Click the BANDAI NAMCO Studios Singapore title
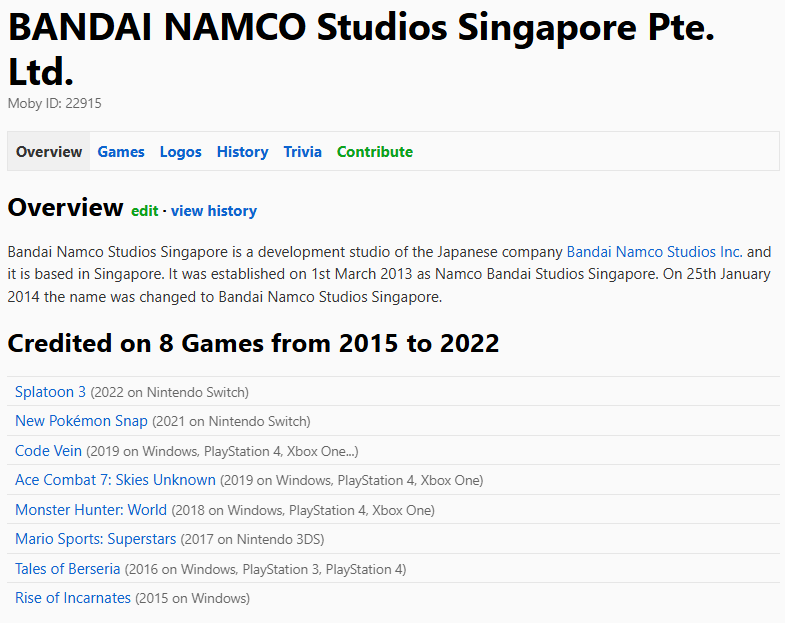Image resolution: width=785 pixels, height=623 pixels. click(361, 49)
